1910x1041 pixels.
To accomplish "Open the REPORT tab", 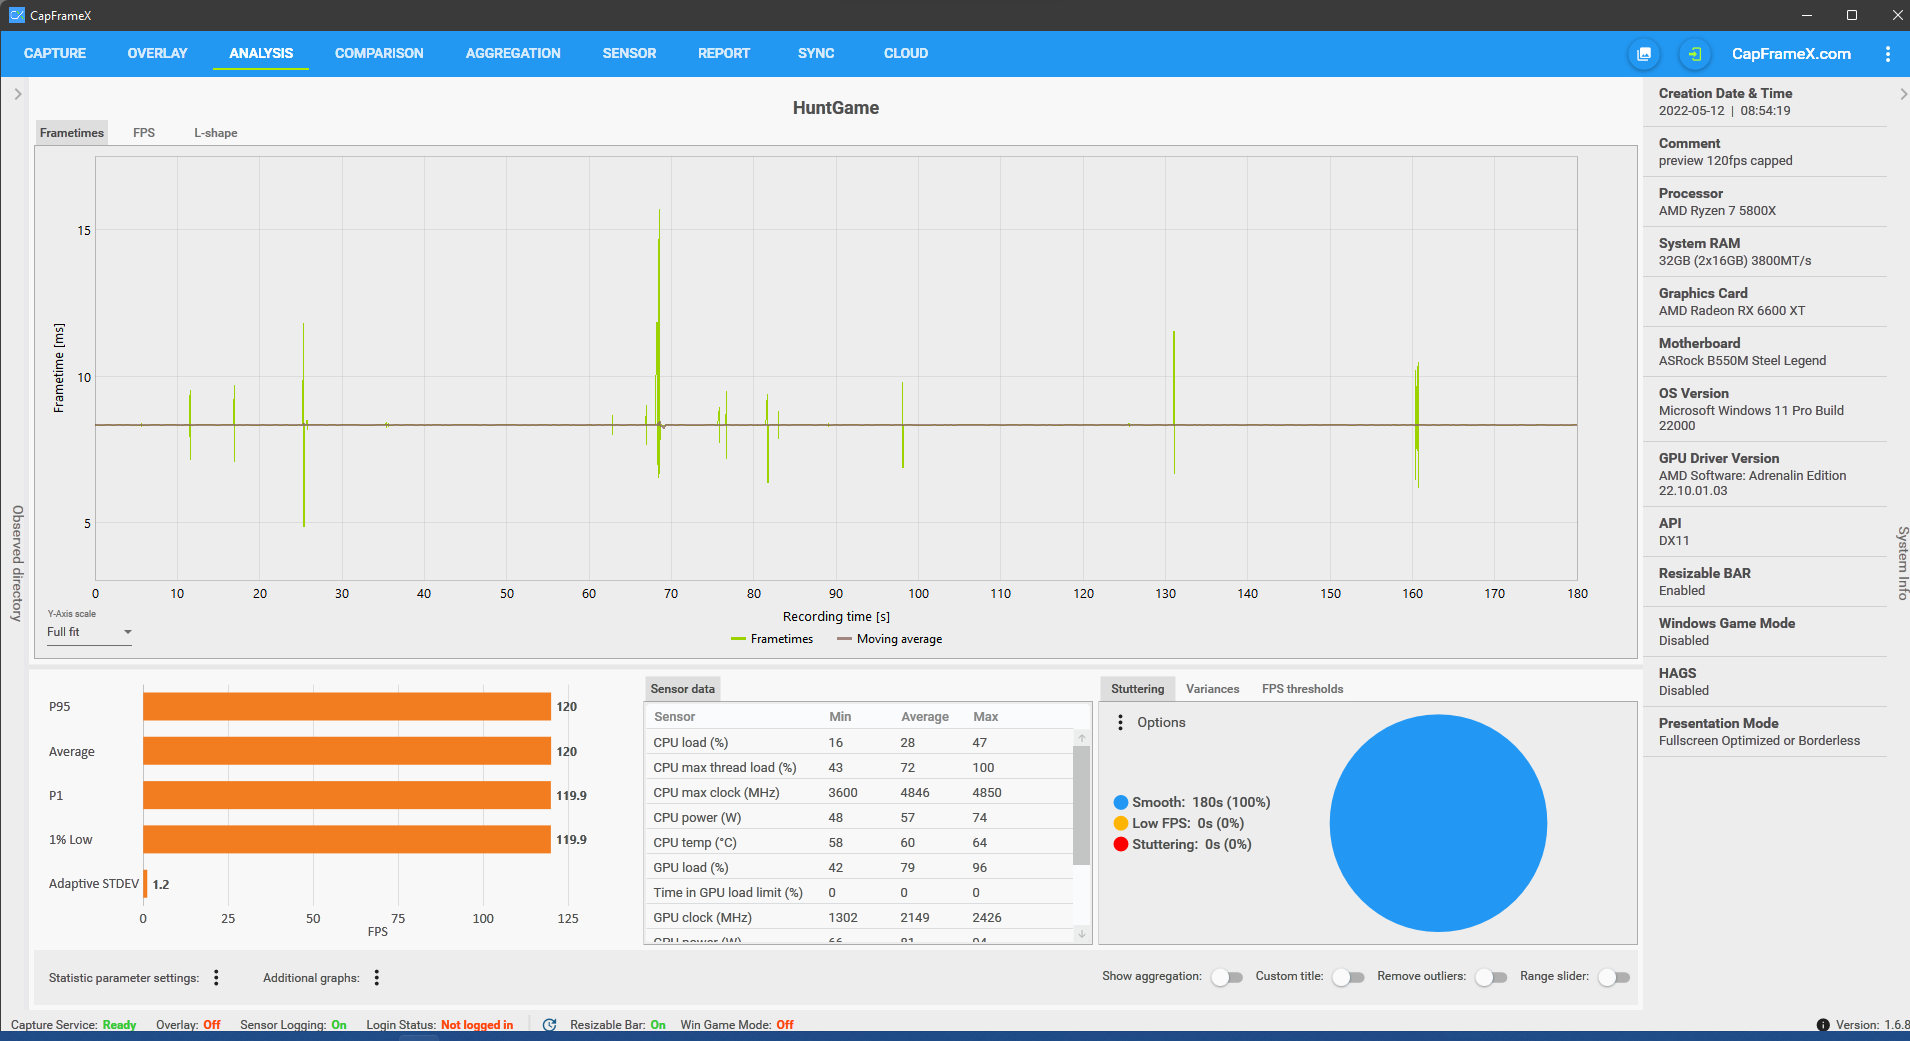I will [724, 53].
